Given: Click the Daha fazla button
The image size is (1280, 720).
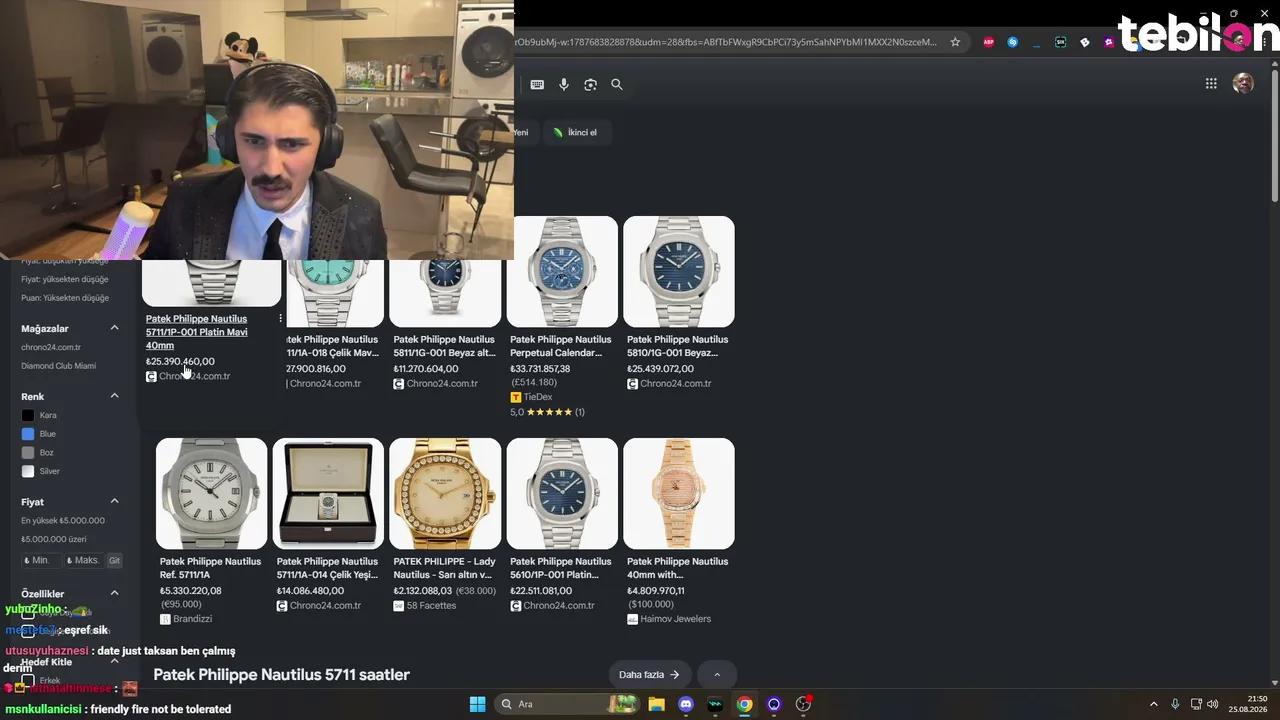Looking at the screenshot, I should 649,675.
